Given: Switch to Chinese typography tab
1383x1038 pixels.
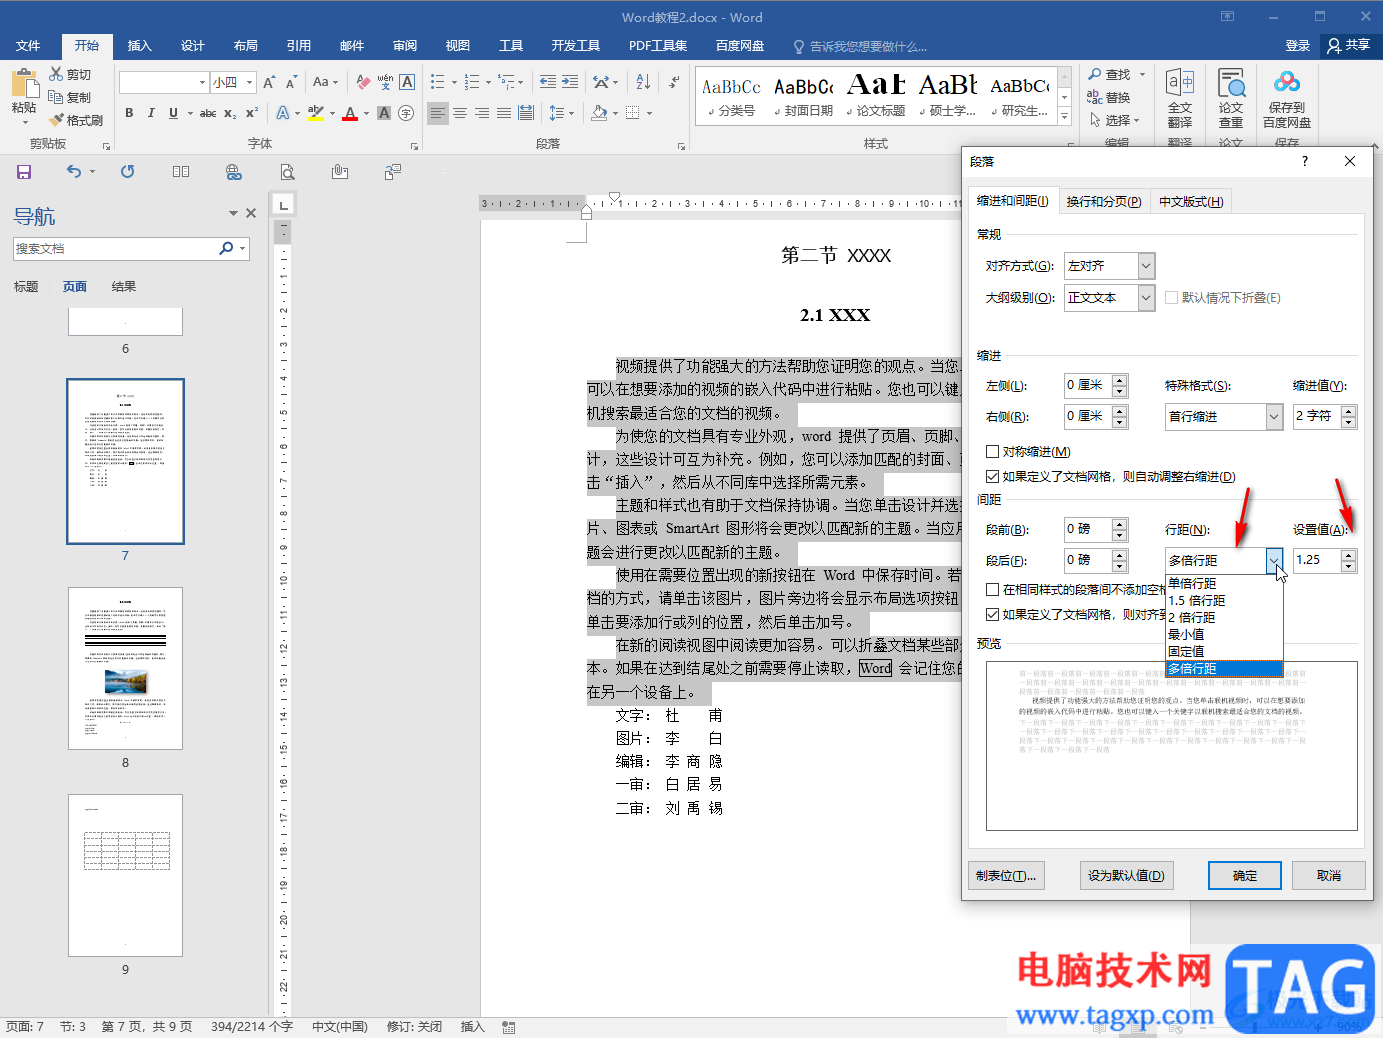Looking at the screenshot, I should tap(1190, 201).
